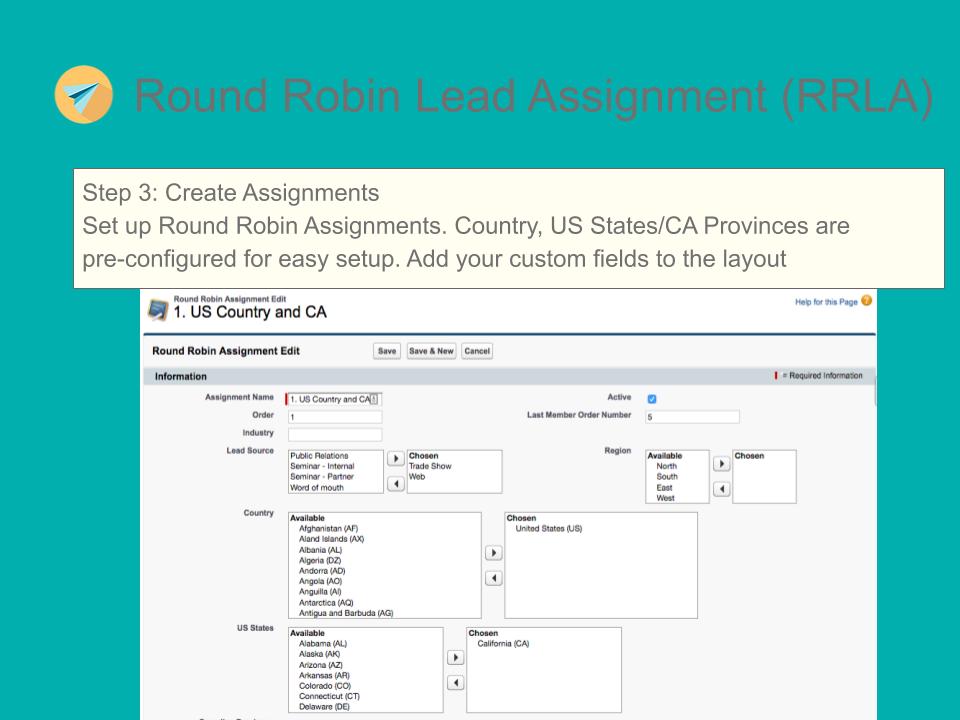Click the right arrow beside US States lists
This screenshot has height=720, width=960.
tap(455, 657)
